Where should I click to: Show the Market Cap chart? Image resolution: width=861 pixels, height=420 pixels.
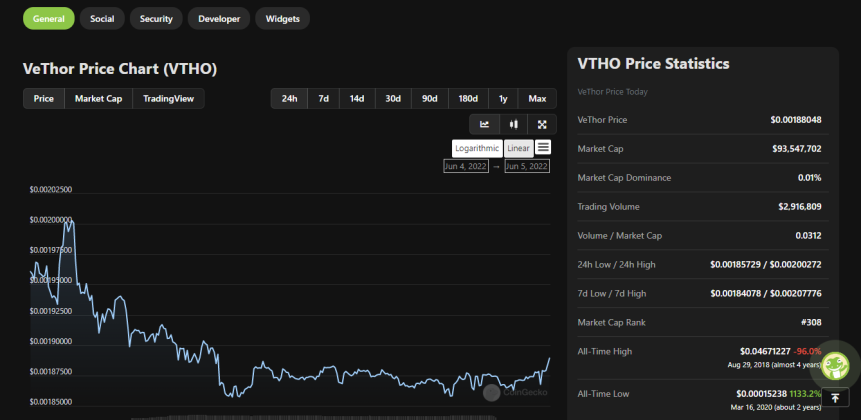[x=98, y=99]
